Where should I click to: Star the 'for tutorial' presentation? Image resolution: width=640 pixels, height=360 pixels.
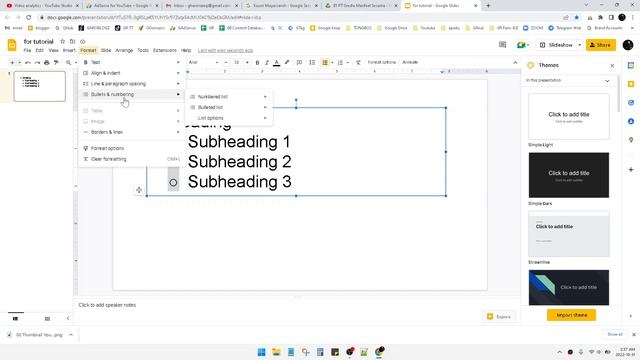tap(62, 42)
